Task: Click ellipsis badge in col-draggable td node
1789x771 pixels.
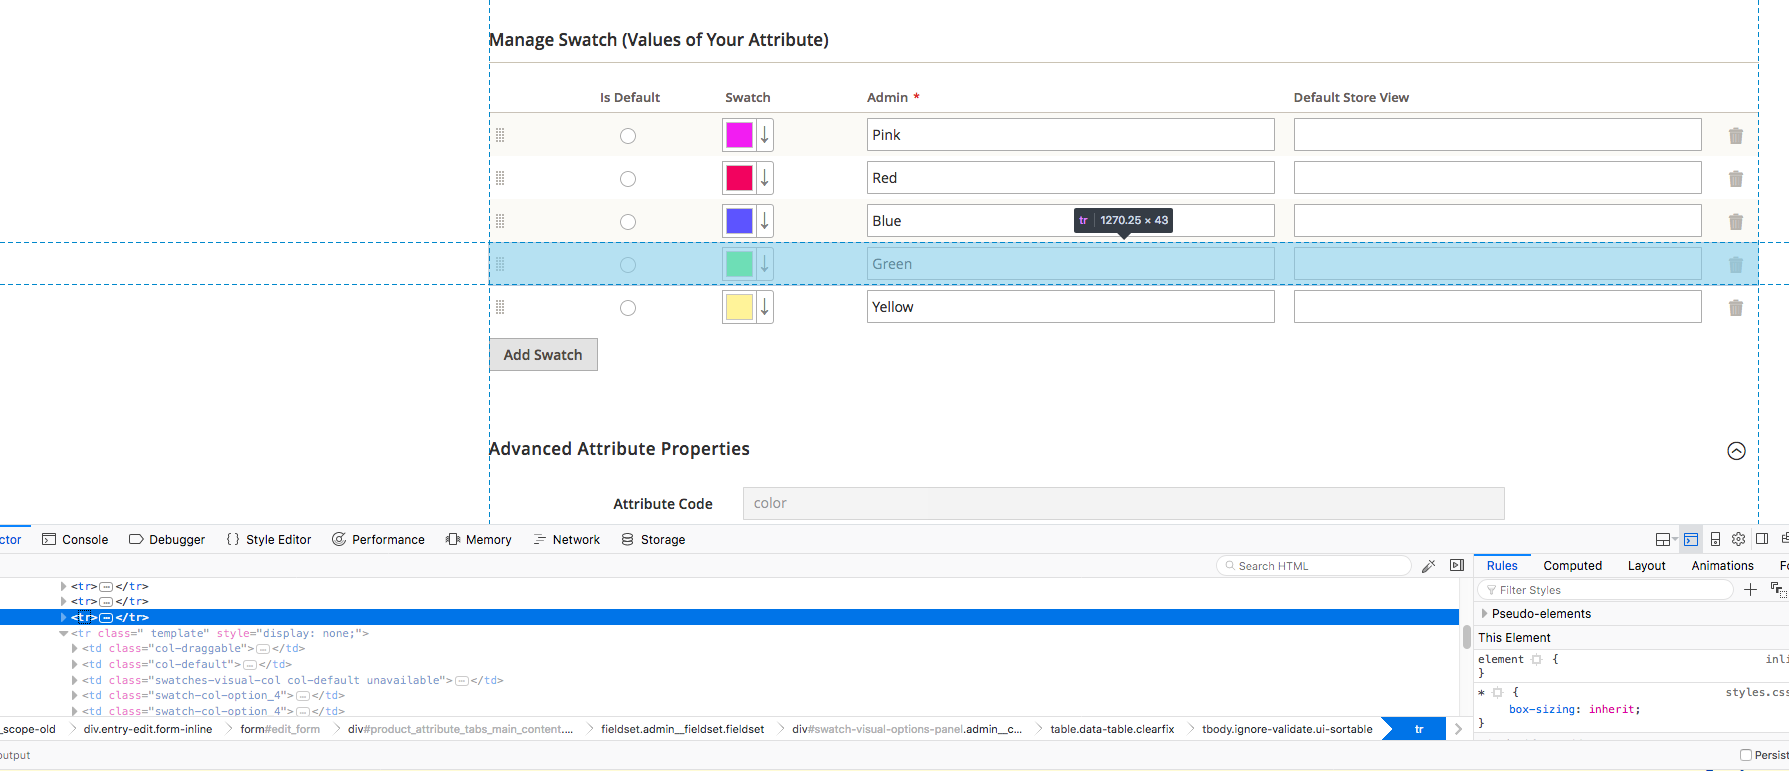Action: coord(263,649)
